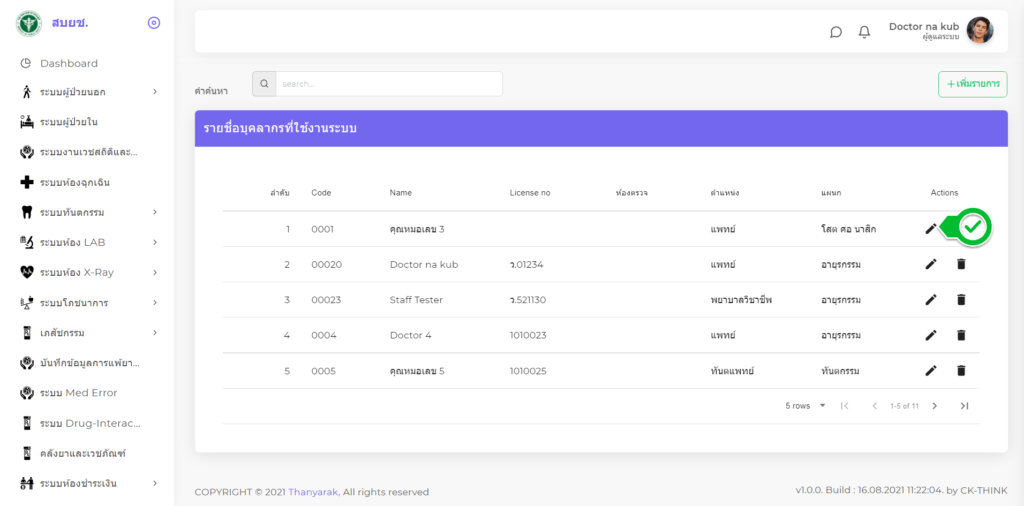Toggle the sidebar collapse circle icon
This screenshot has width=1024, height=506.
pos(153,22)
